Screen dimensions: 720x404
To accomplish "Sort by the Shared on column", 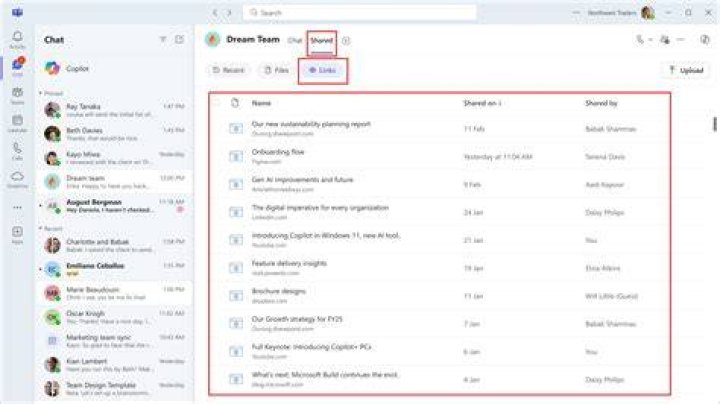I will (482, 103).
